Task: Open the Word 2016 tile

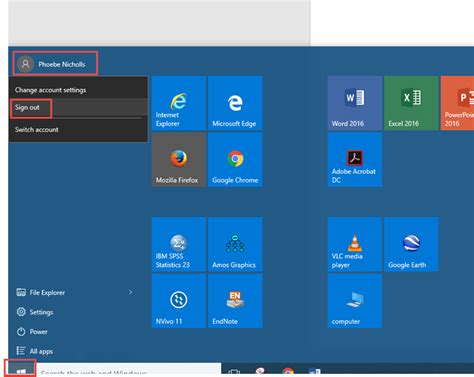Action: [x=355, y=103]
